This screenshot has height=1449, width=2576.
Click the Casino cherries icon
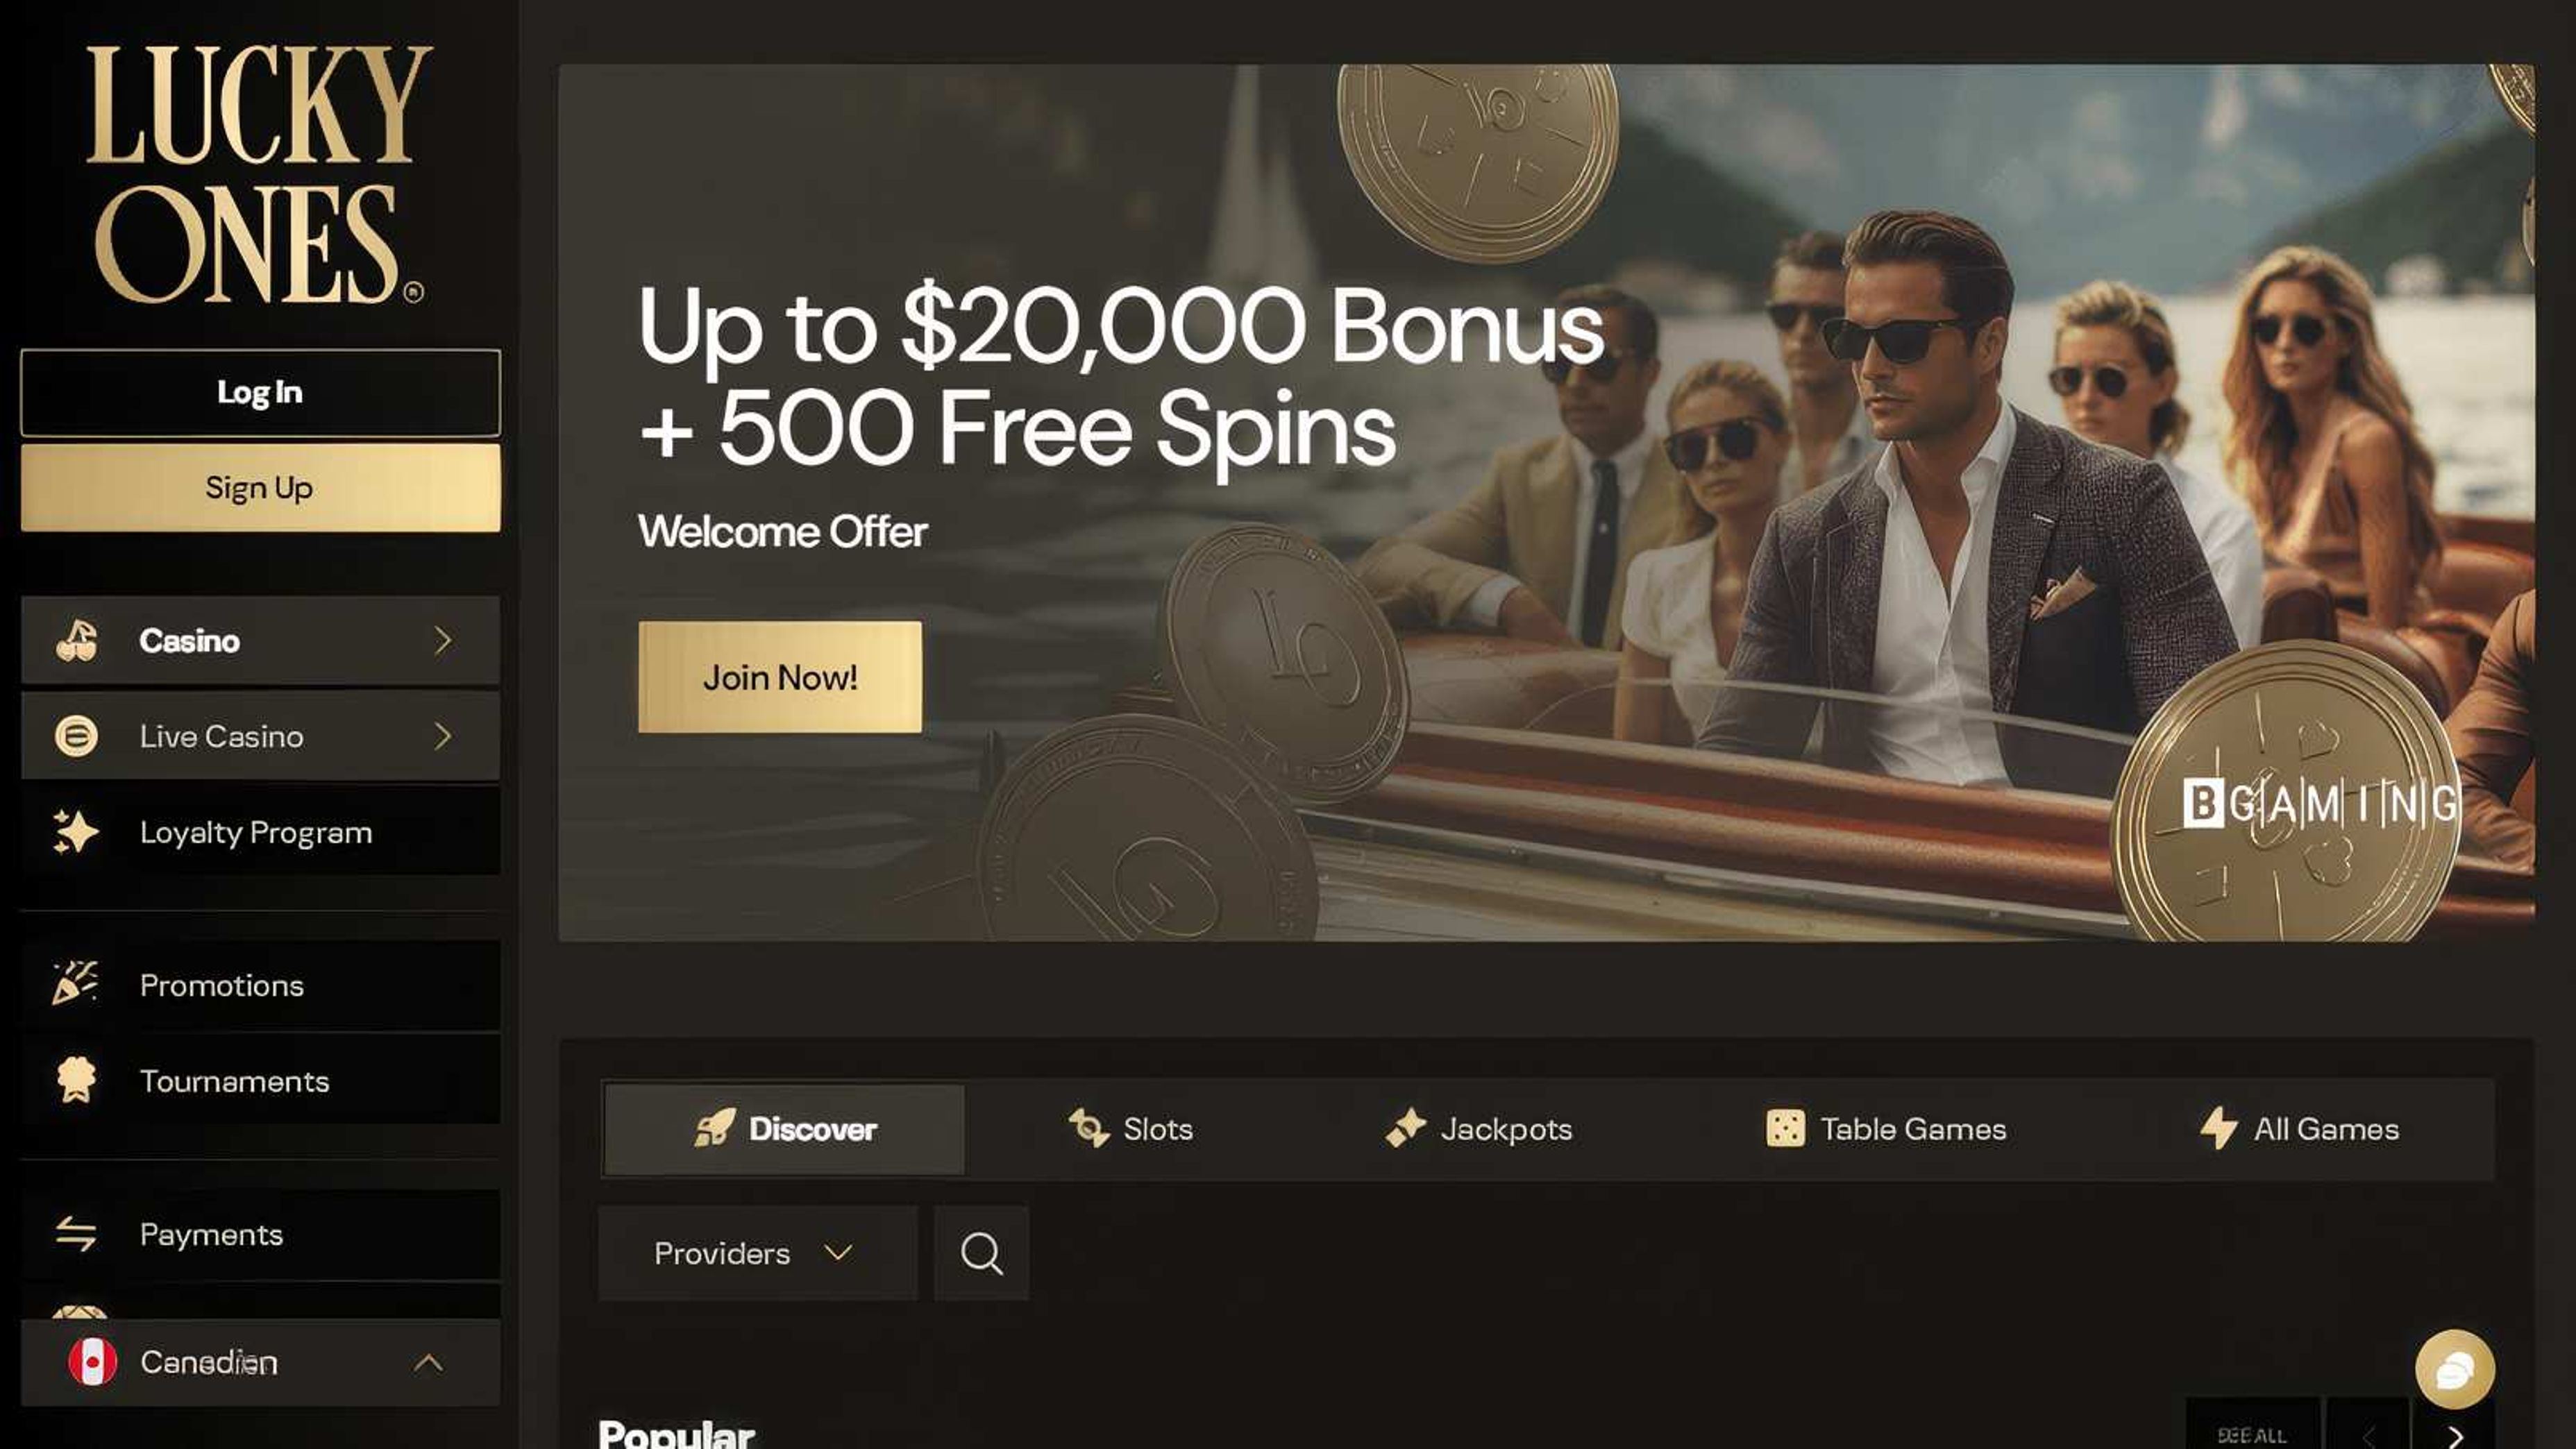tap(76, 640)
